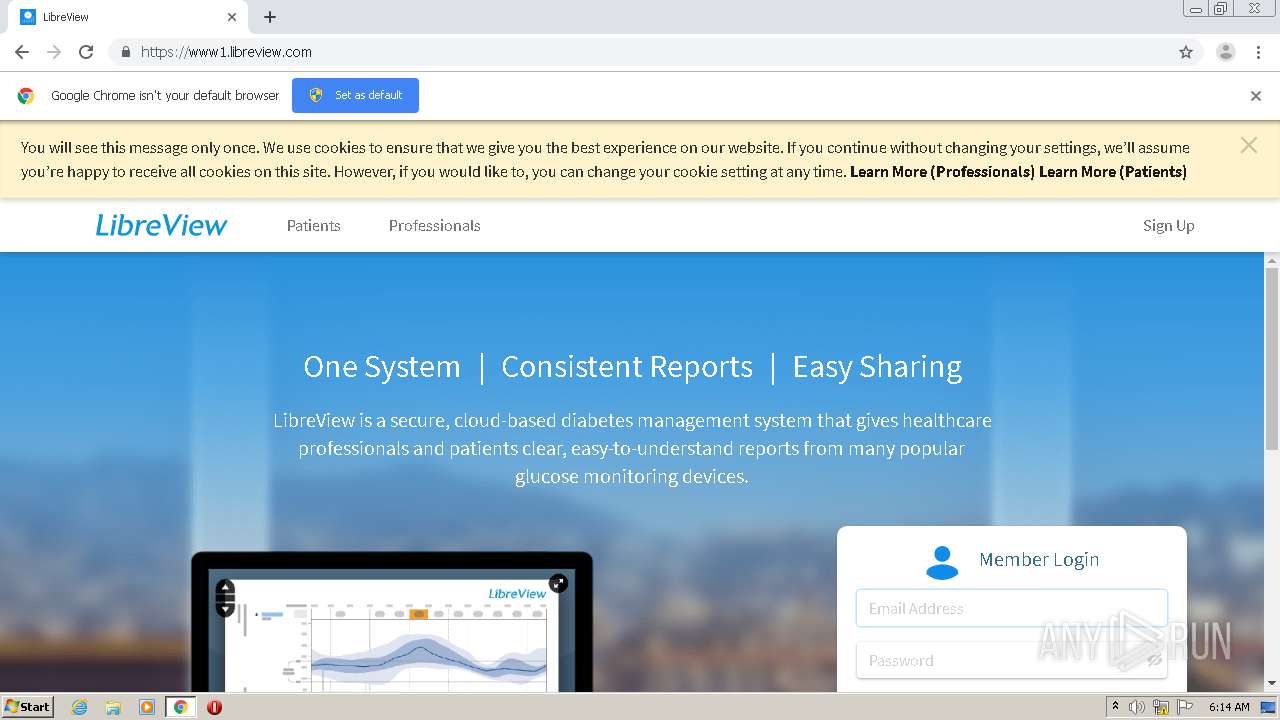1280x720 pixels.
Task: Click the Email Address field
Action: click(1012, 608)
